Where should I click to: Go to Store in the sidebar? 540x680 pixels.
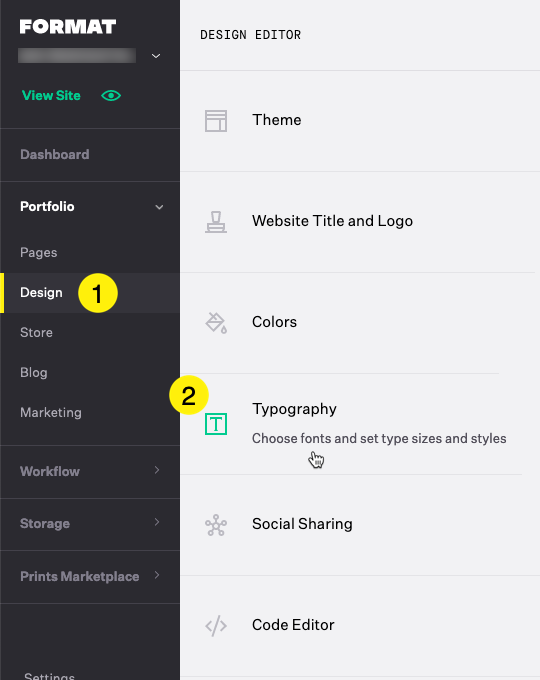pyautogui.click(x=36, y=333)
